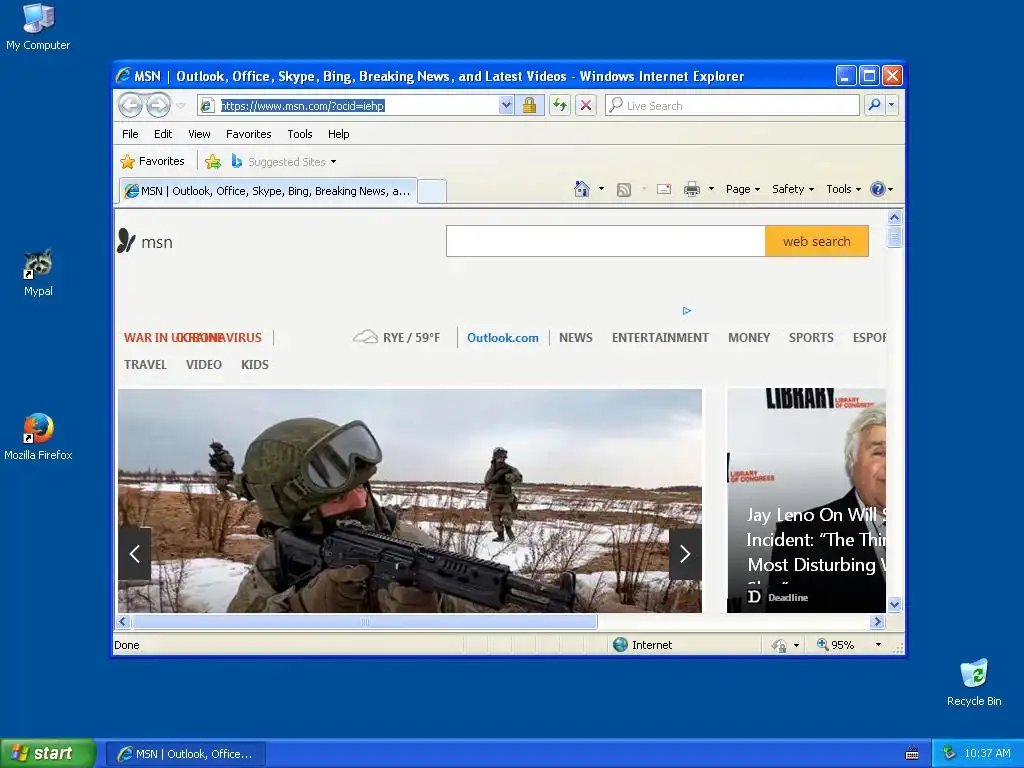Open the File menu
This screenshot has height=768, width=1024.
(130, 134)
